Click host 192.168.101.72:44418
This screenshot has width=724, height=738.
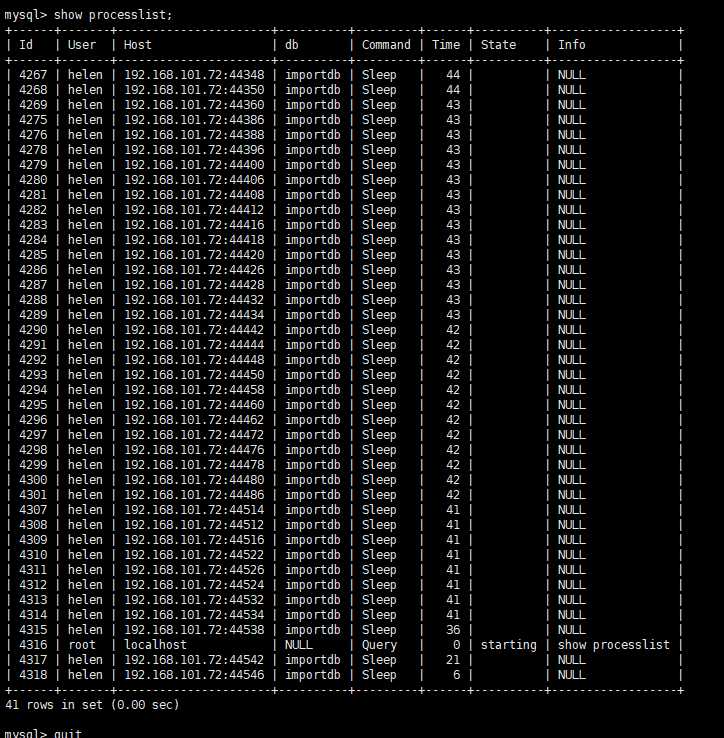pos(194,240)
